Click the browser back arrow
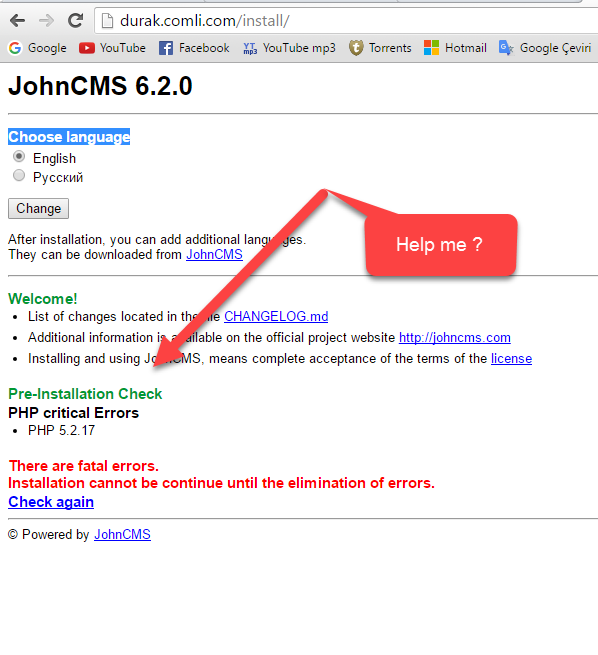Image resolution: width=598 pixels, height=655 pixels. 18,20
